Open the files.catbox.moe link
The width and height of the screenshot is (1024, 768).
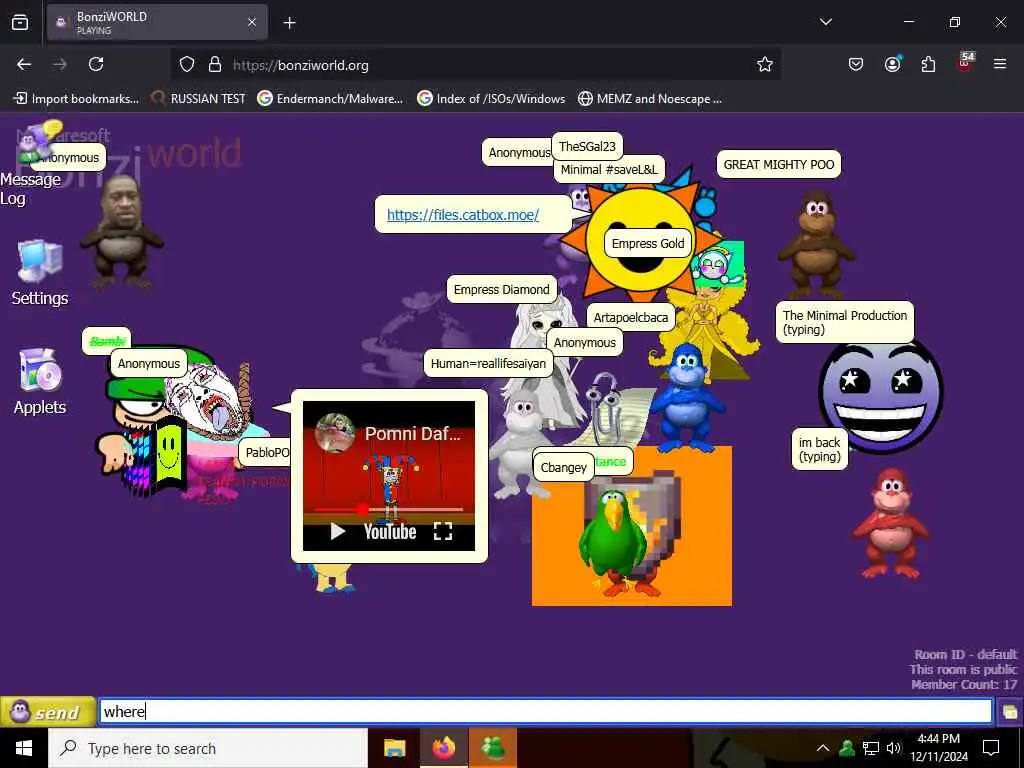pyautogui.click(x=463, y=215)
